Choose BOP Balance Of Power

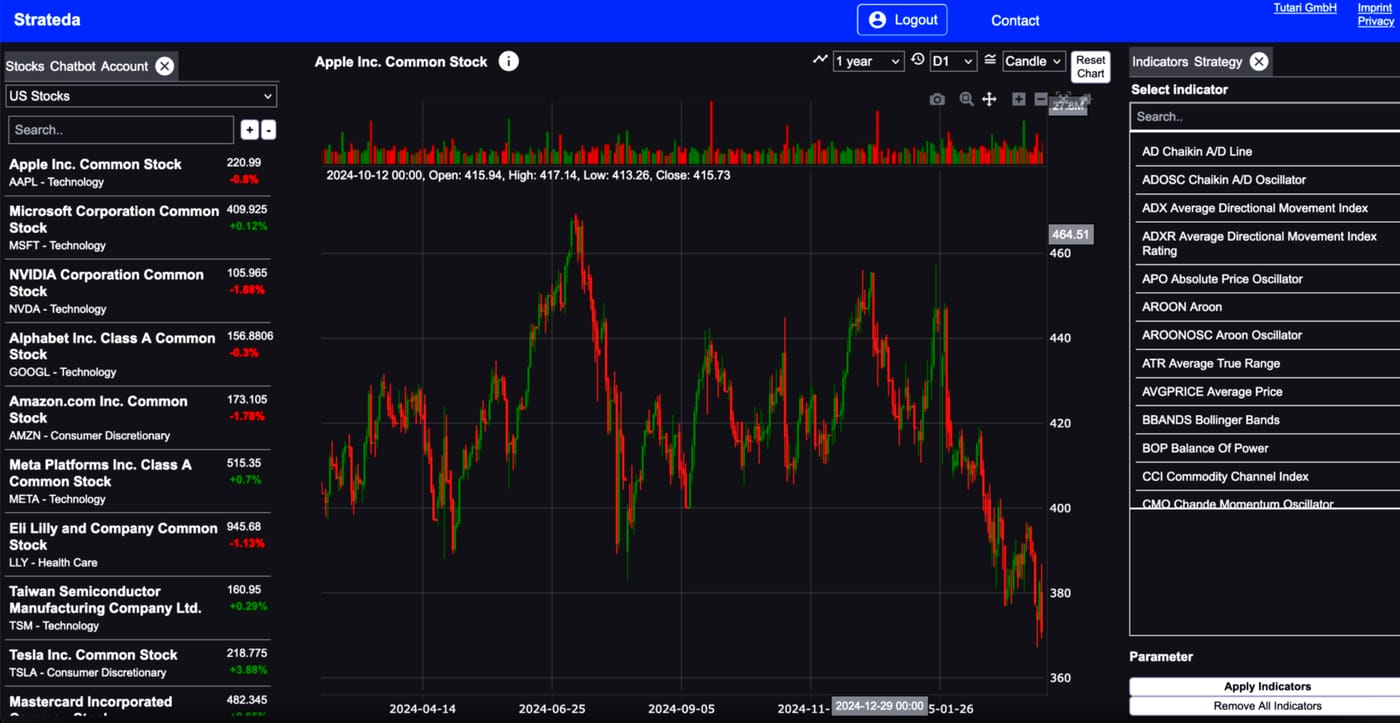point(1267,448)
